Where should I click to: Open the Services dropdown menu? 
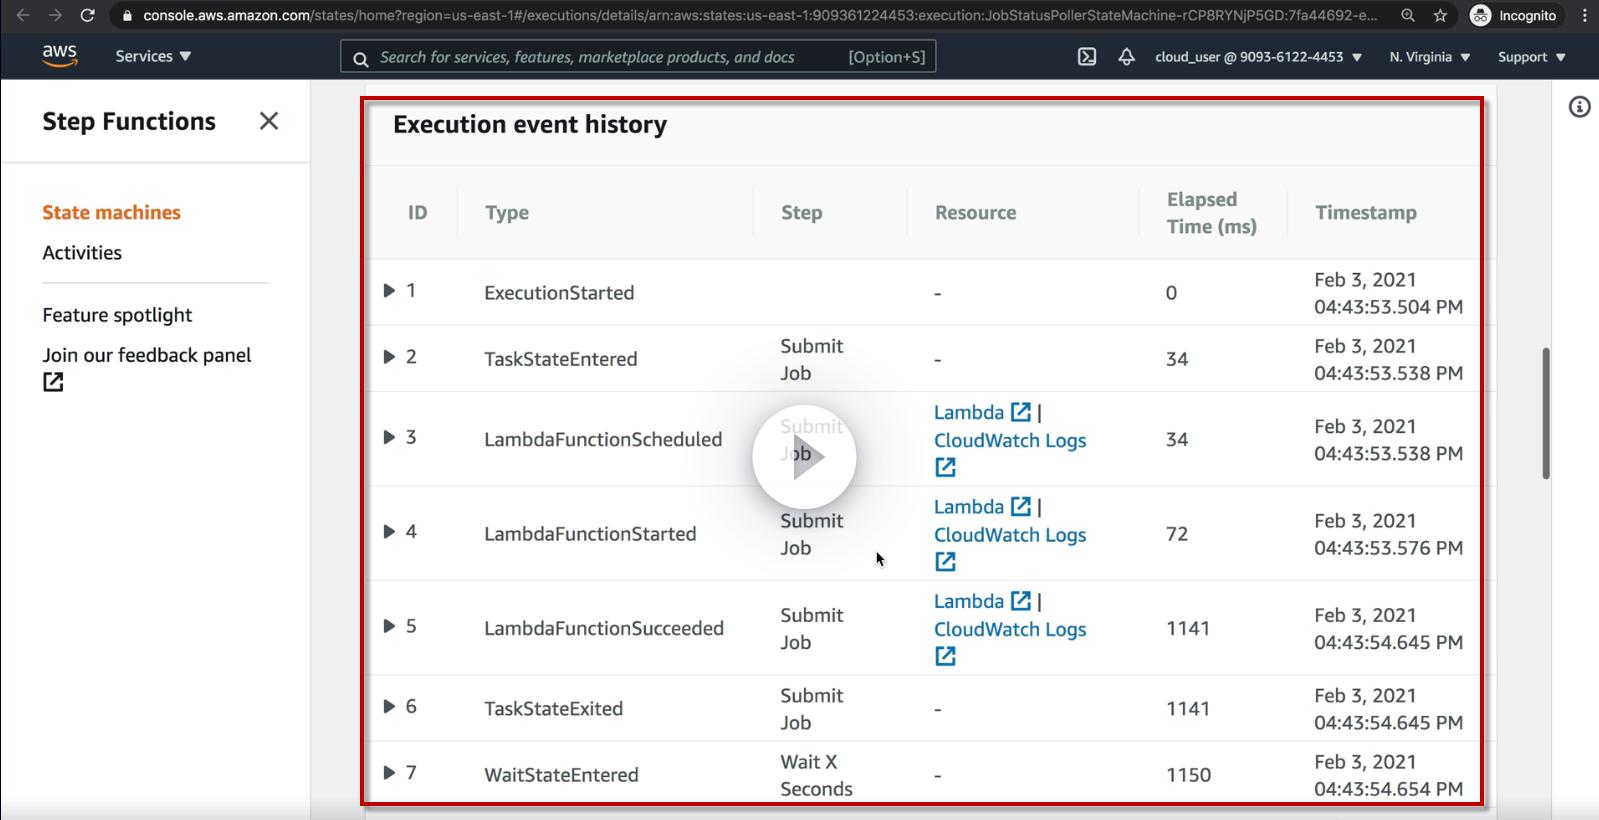coord(153,56)
